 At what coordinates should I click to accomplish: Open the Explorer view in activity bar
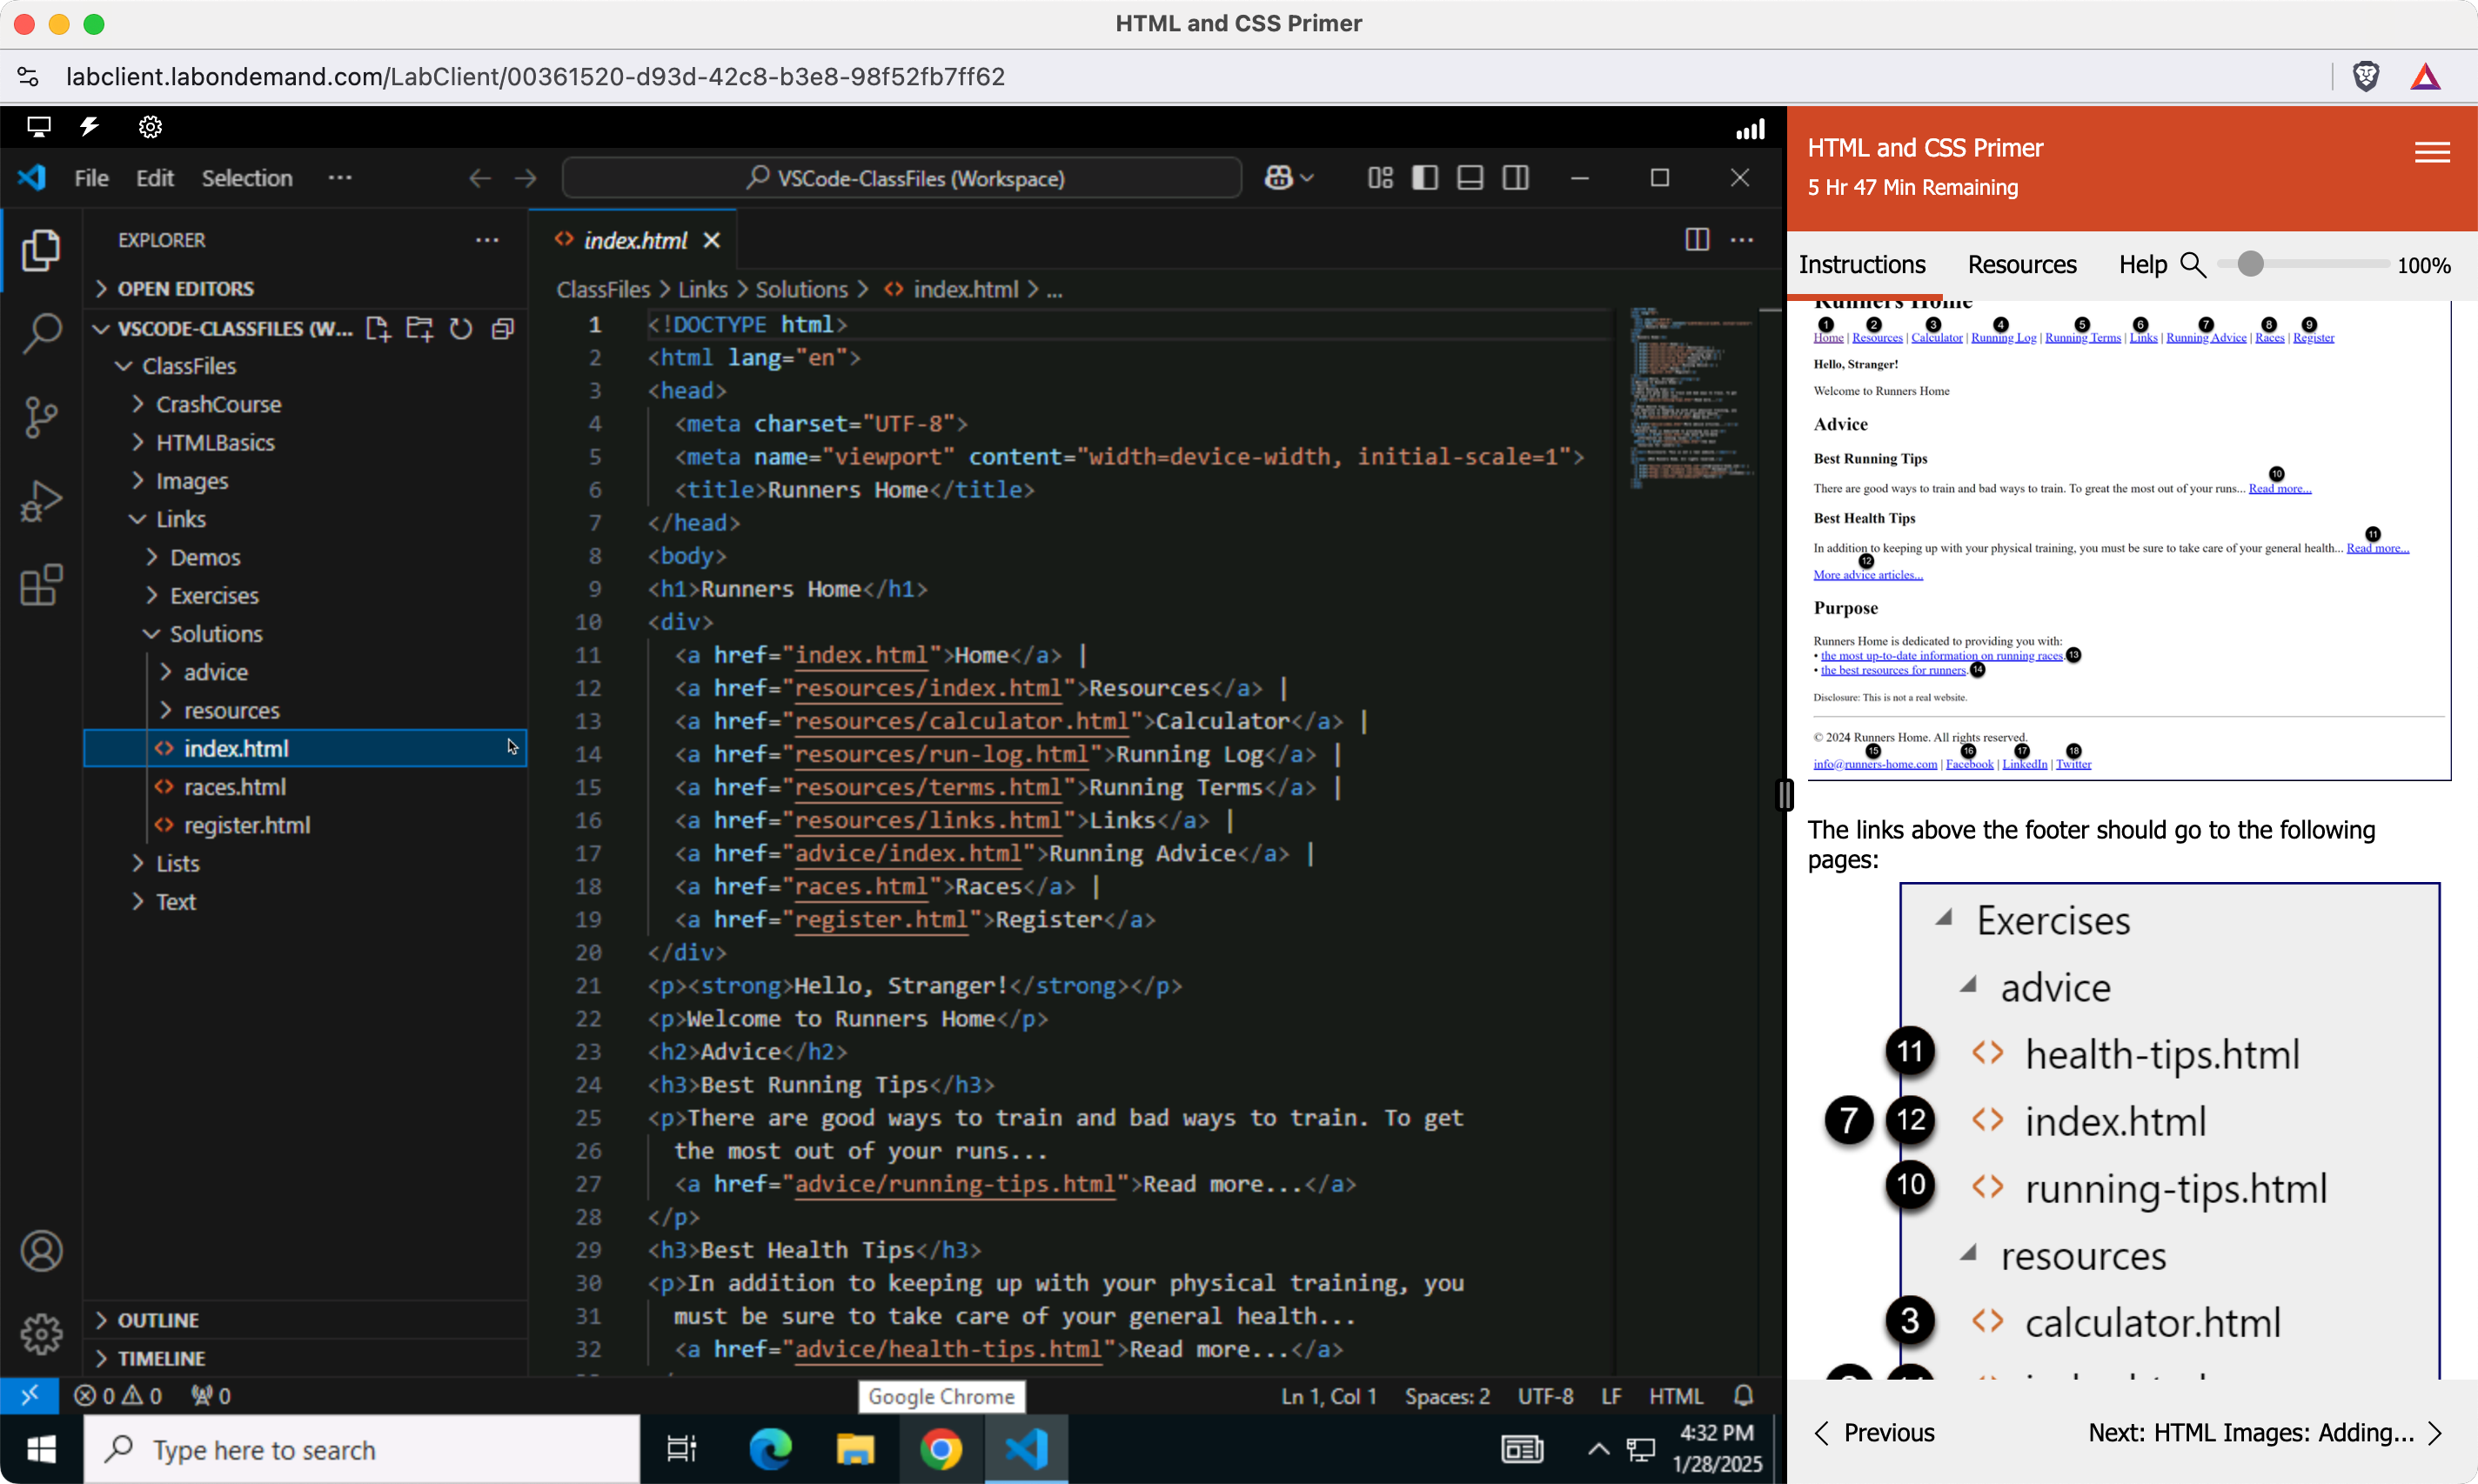(x=41, y=250)
